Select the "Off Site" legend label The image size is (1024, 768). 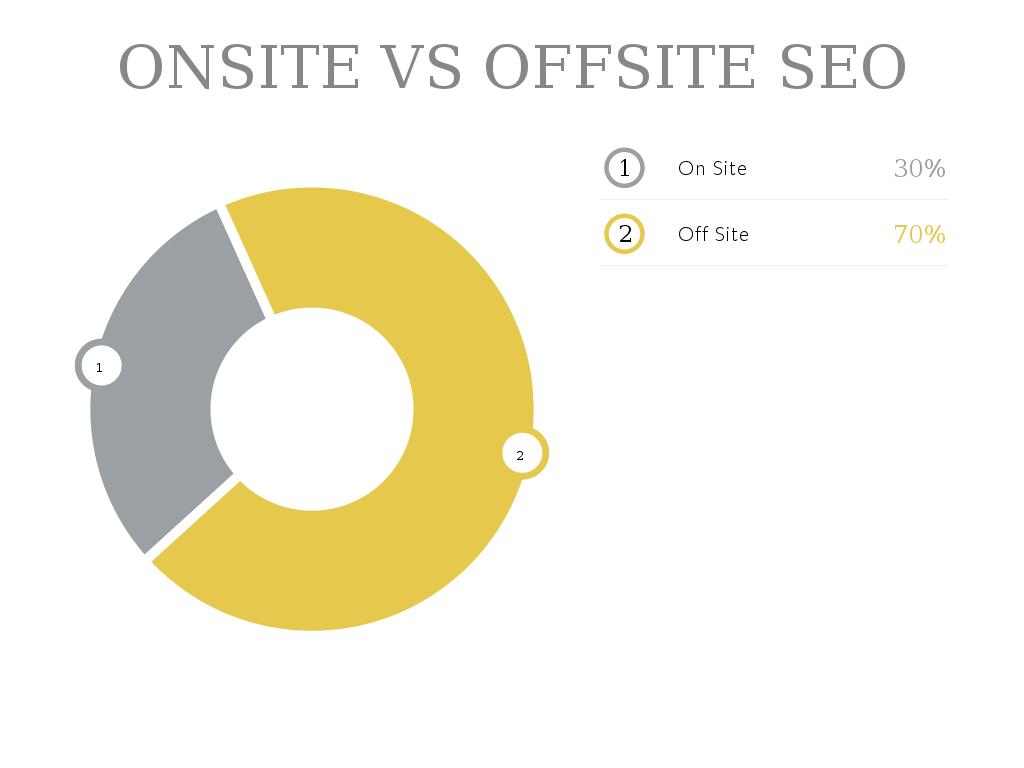713,234
